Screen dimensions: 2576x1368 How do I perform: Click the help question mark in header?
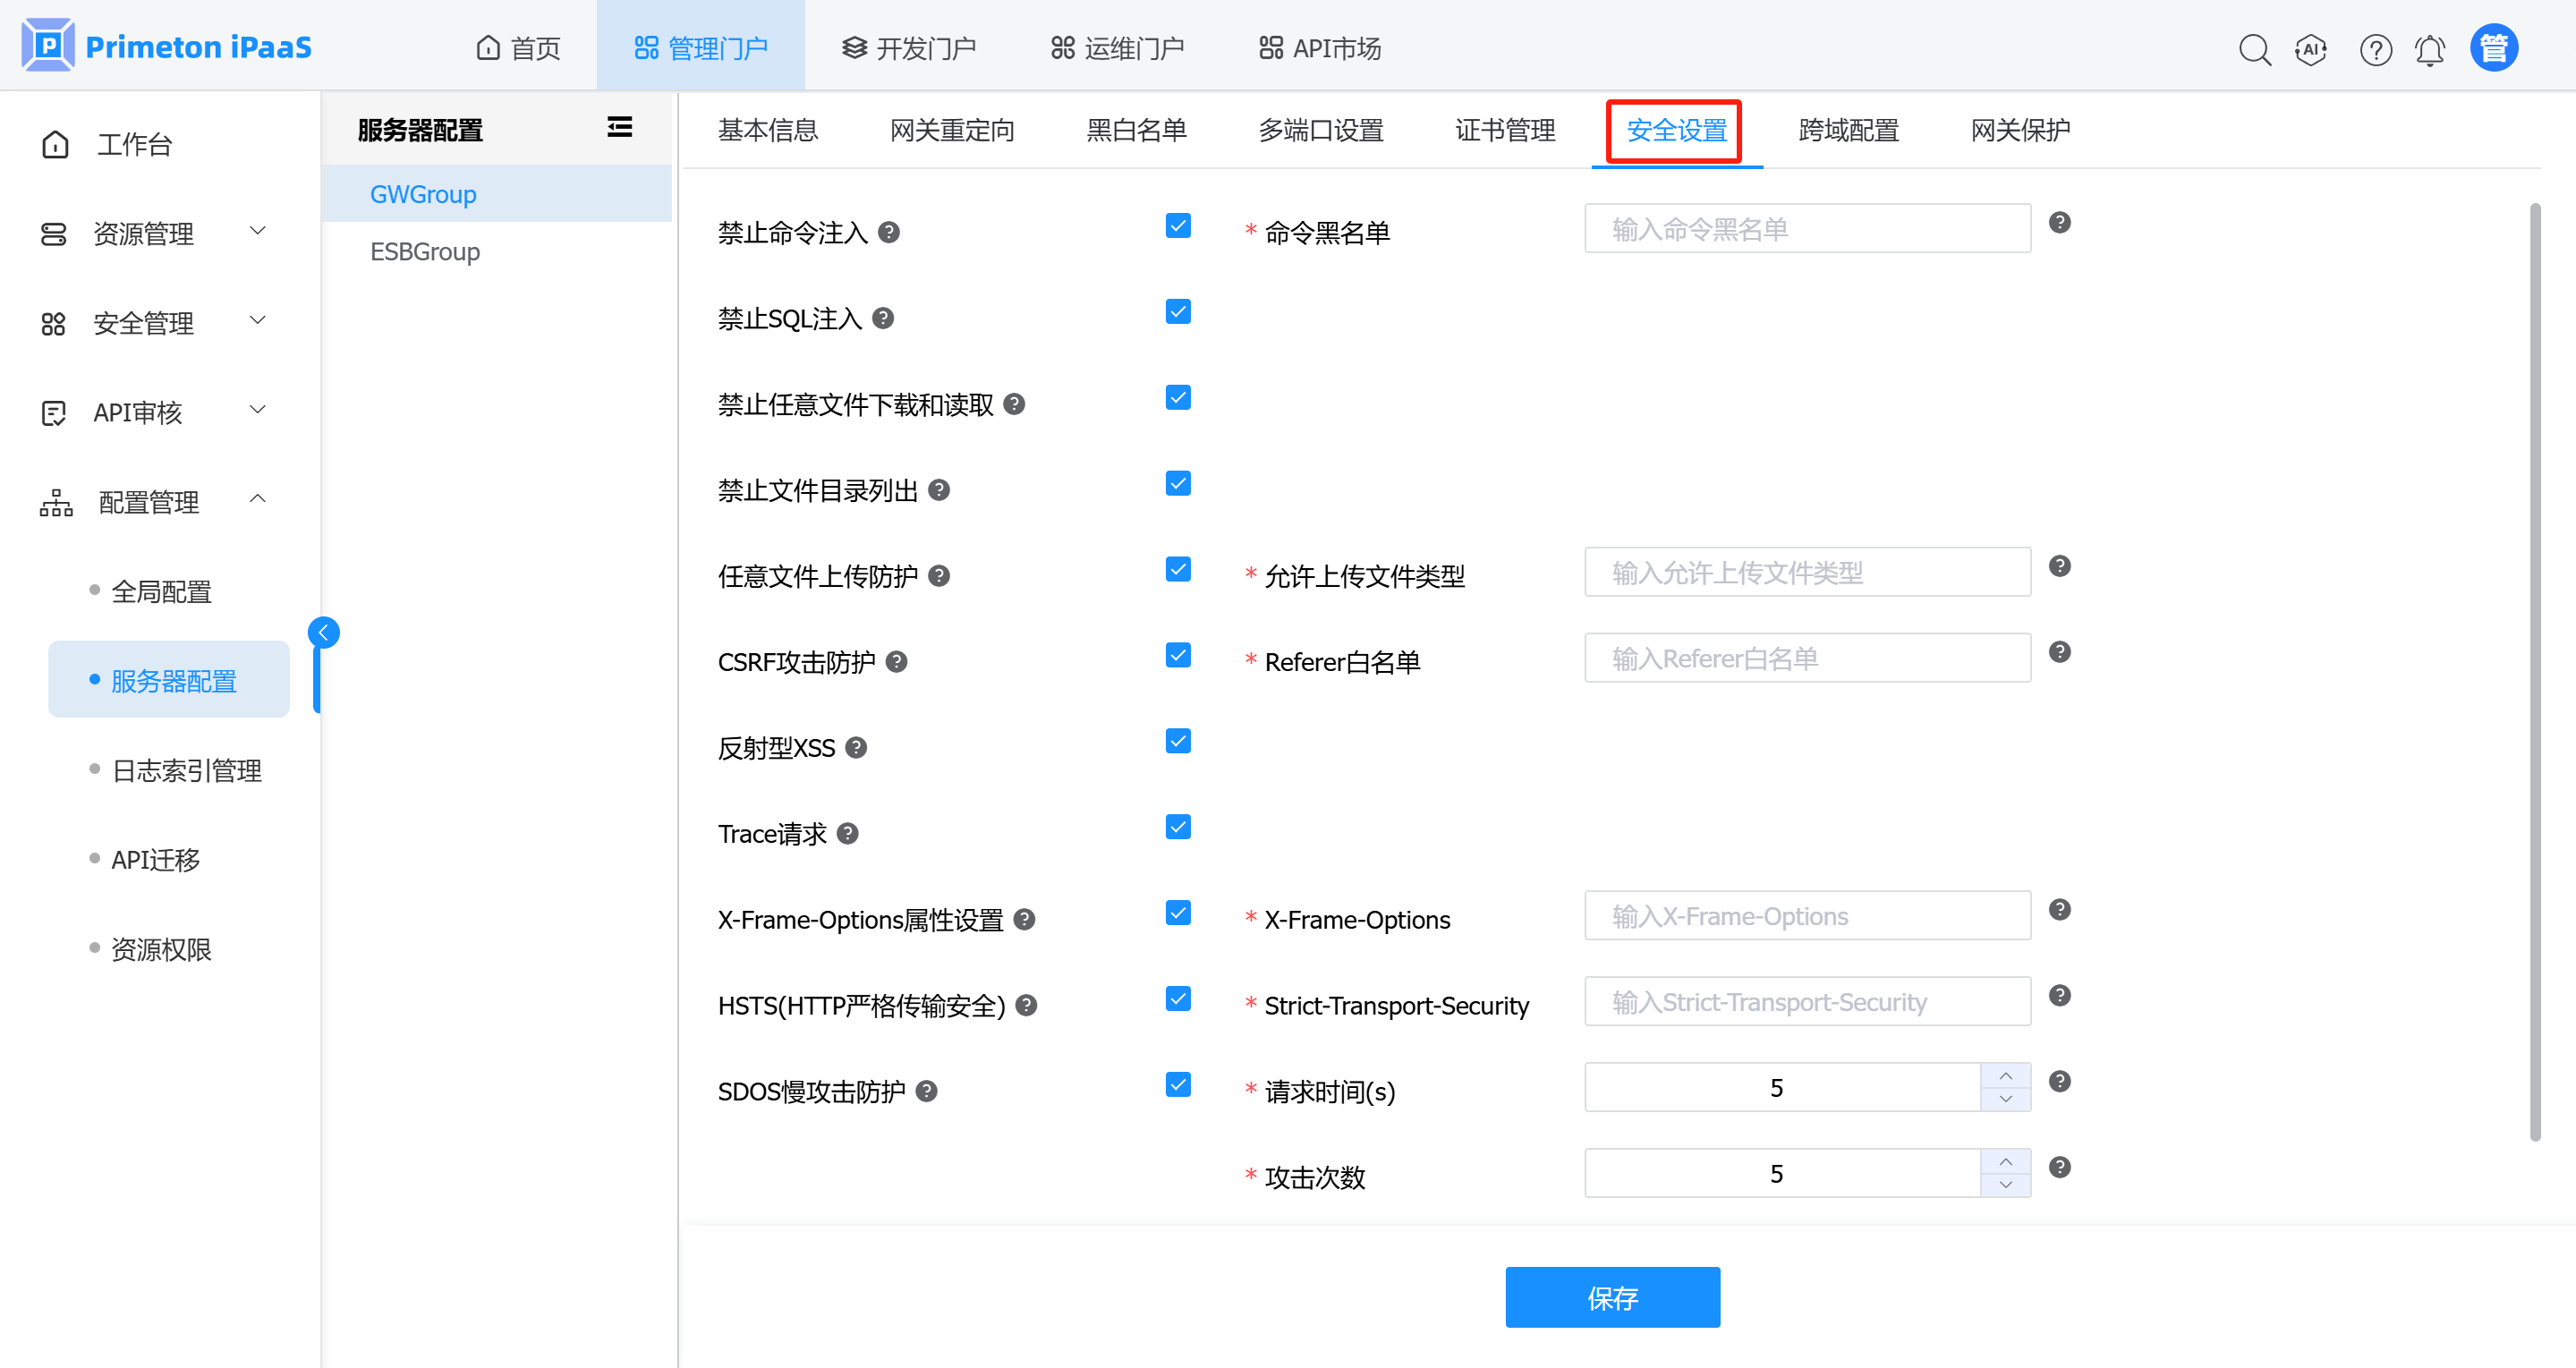coord(2375,49)
